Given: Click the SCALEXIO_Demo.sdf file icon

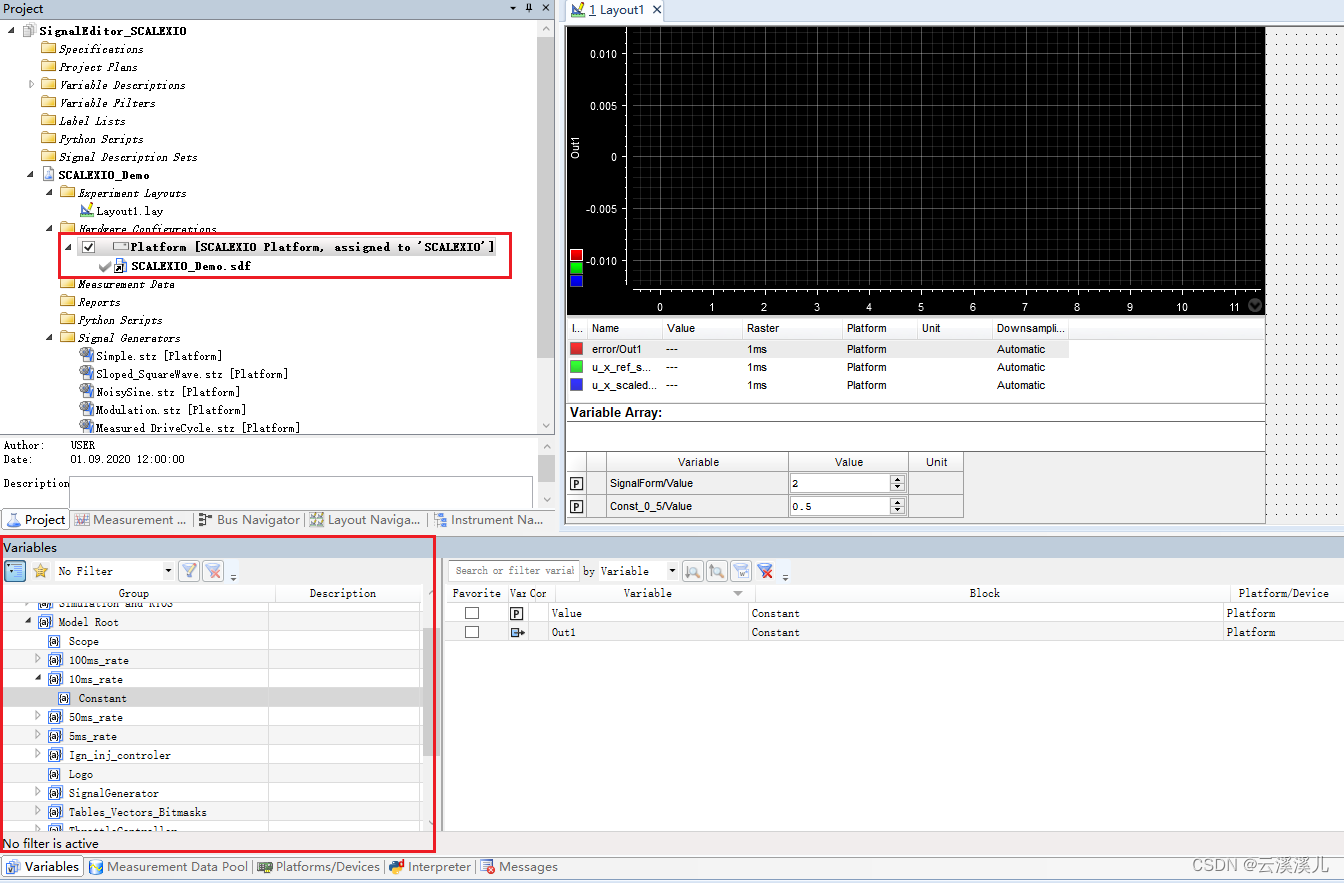Looking at the screenshot, I should click(120, 267).
